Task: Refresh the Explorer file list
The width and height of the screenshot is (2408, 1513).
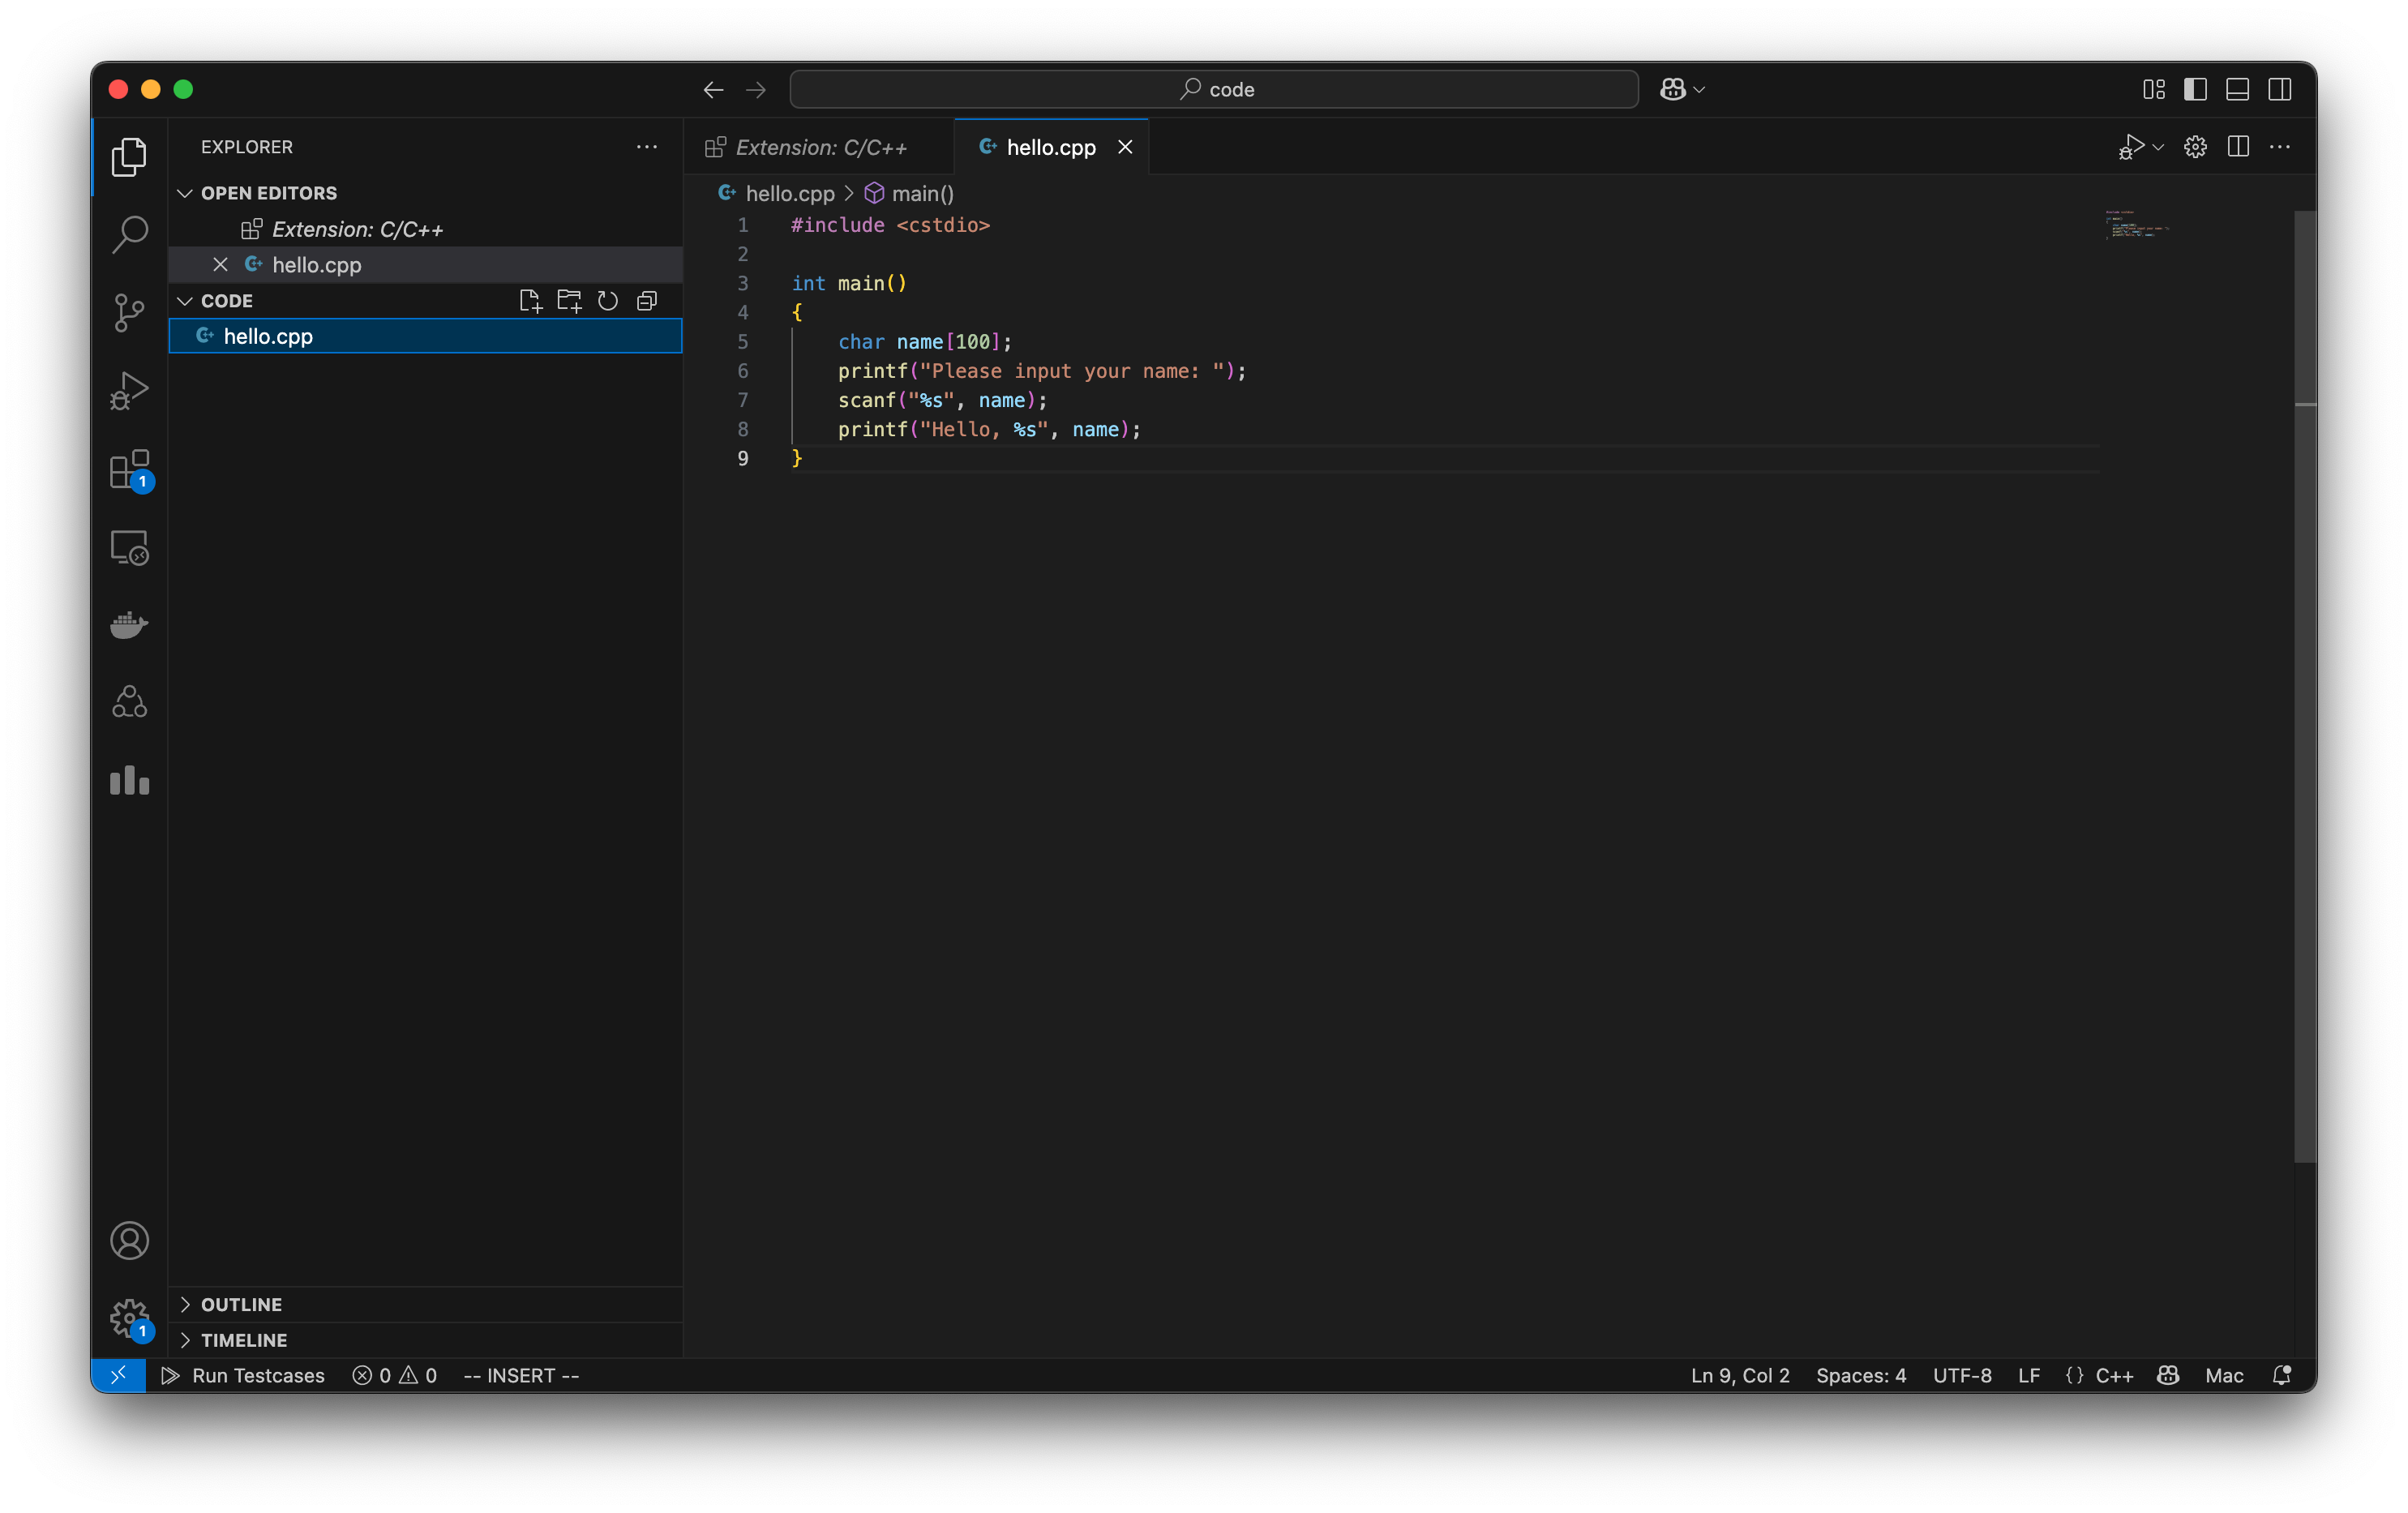Action: pos(607,300)
